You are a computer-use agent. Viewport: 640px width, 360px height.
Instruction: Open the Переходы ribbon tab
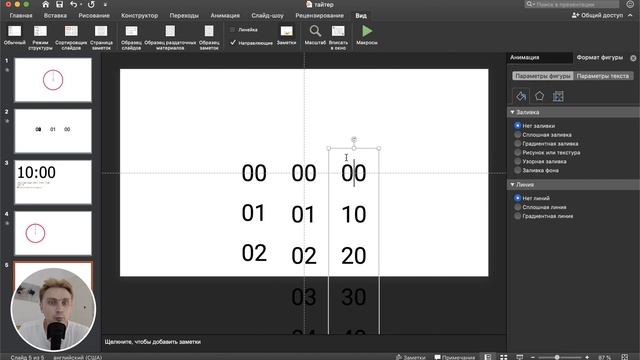(184, 16)
